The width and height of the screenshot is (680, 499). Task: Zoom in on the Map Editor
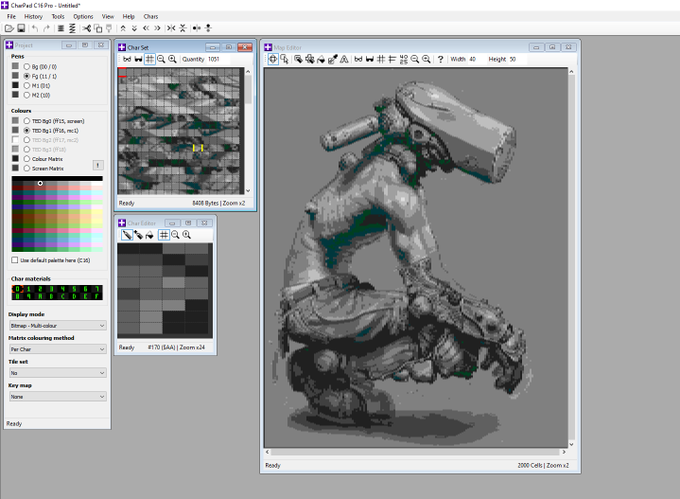[x=426, y=59]
